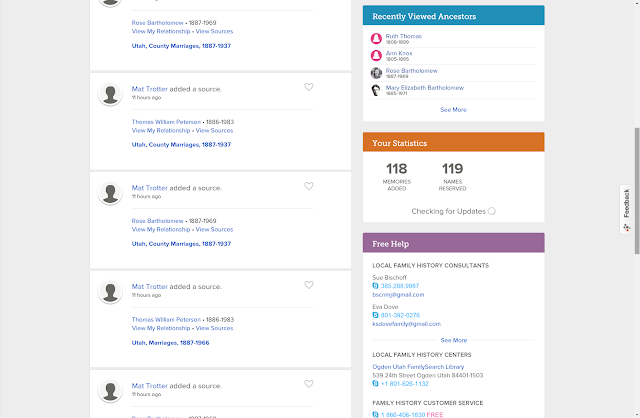Open the Ogden Utah FamilySearch Library link
640x418 pixels.
(418, 367)
